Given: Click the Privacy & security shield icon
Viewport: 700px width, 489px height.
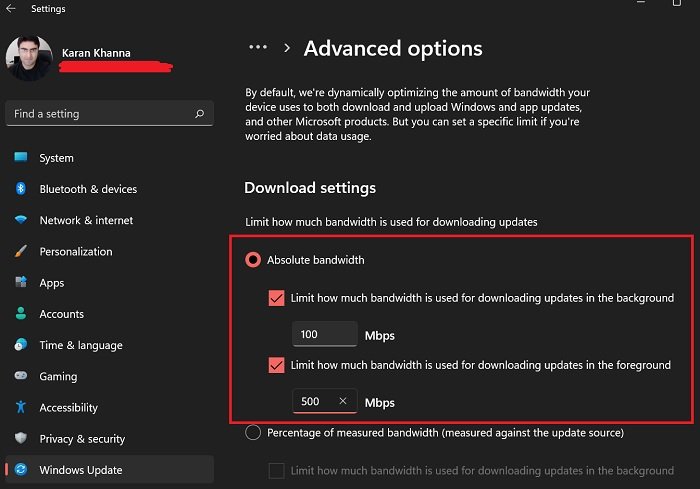Looking at the screenshot, I should pos(20,438).
